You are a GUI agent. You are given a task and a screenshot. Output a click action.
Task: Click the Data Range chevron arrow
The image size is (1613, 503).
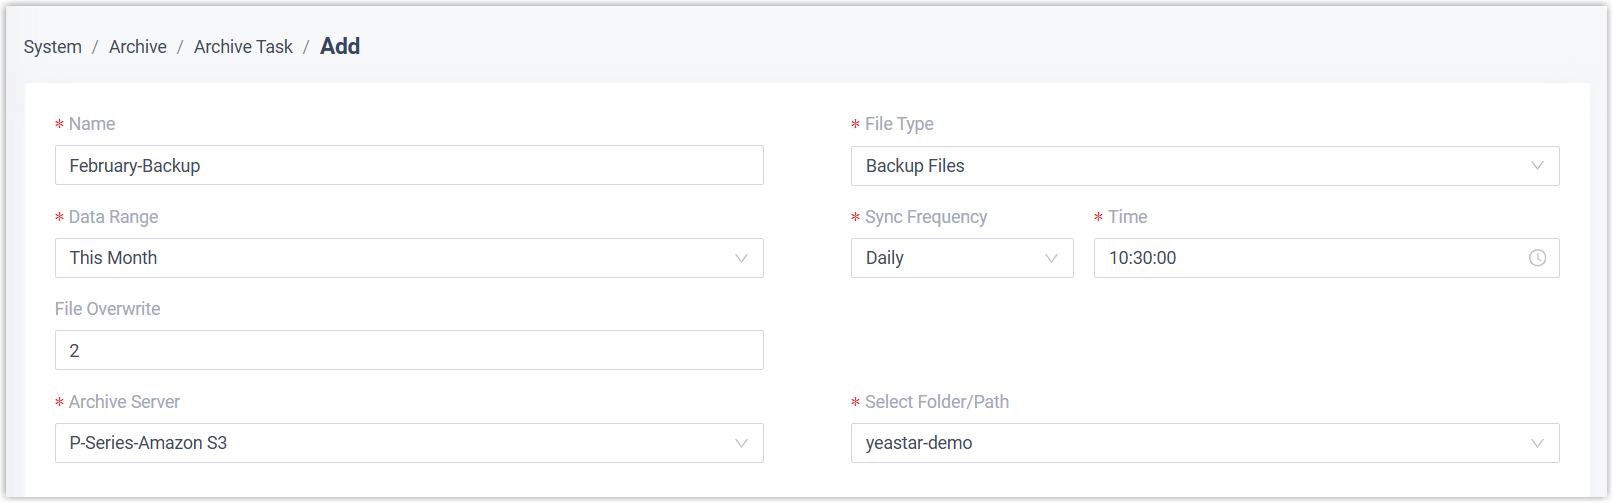(x=741, y=258)
